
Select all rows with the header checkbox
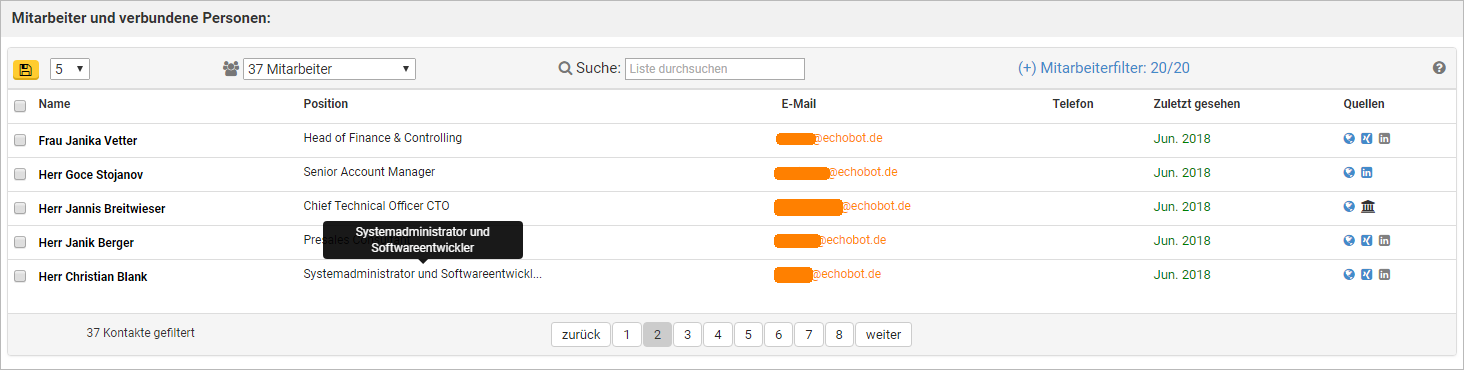(x=20, y=105)
